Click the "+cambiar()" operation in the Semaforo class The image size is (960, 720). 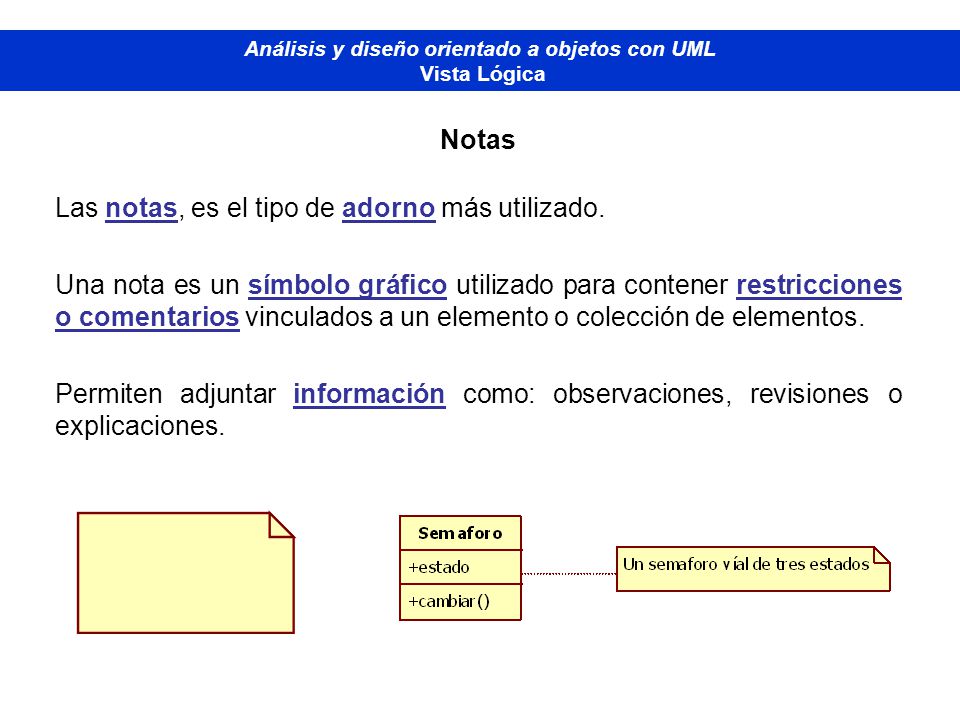[449, 601]
